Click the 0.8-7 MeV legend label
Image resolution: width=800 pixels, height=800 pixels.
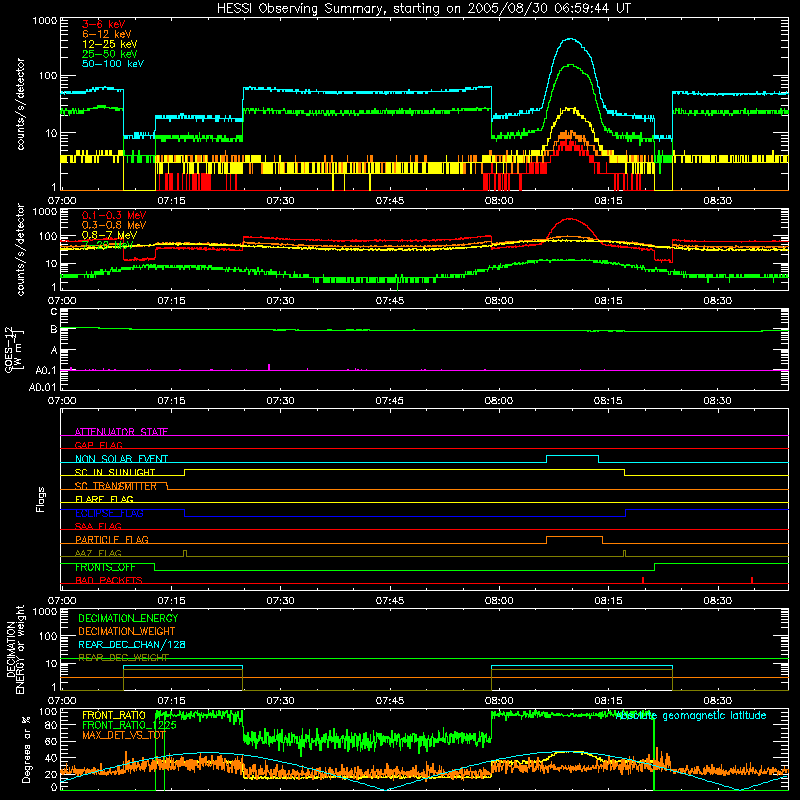tap(109, 235)
